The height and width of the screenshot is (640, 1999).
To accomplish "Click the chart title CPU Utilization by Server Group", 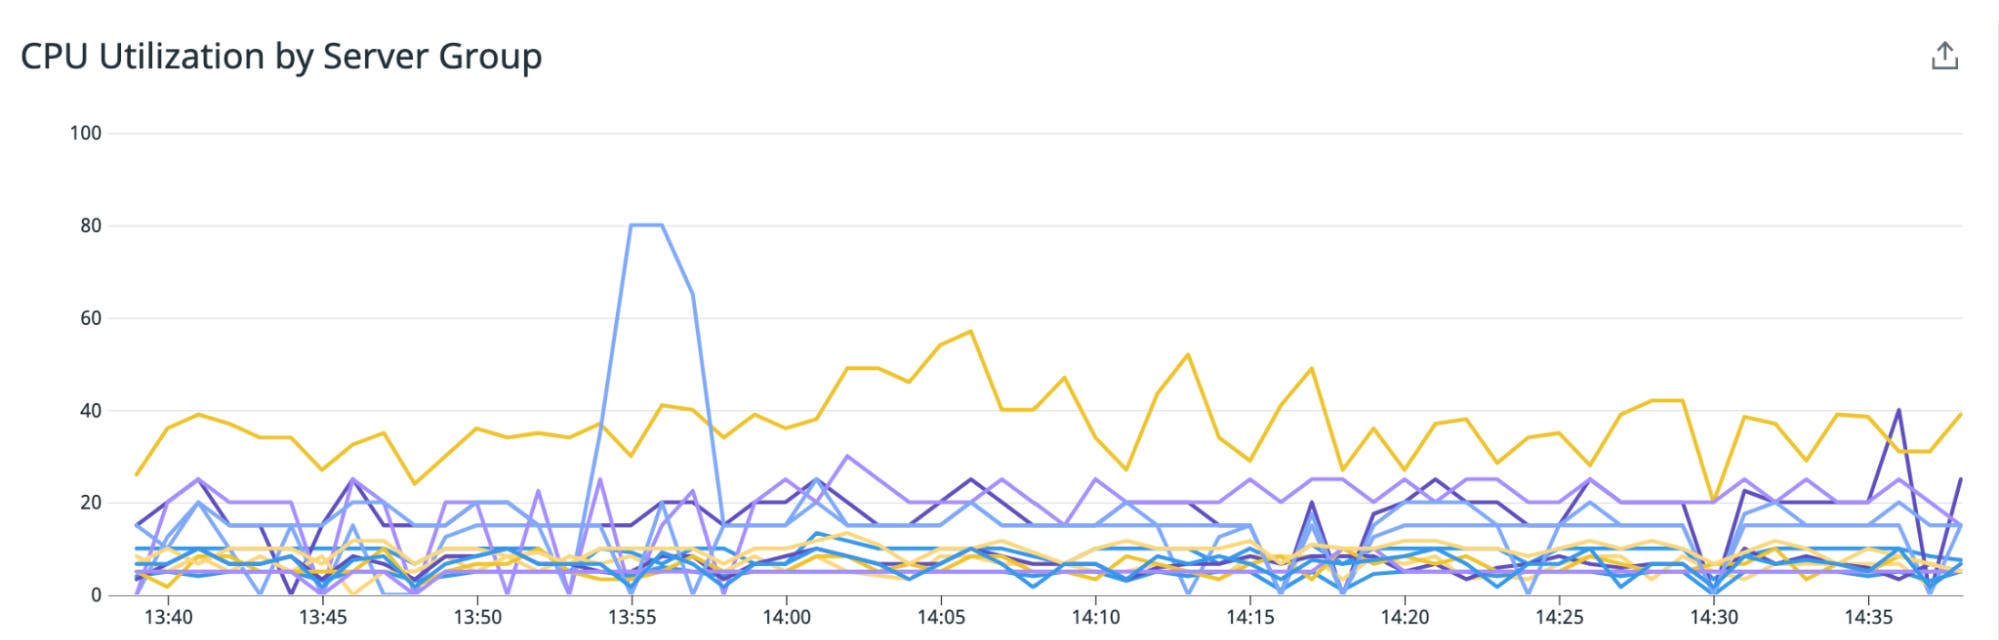I will 282,58.
